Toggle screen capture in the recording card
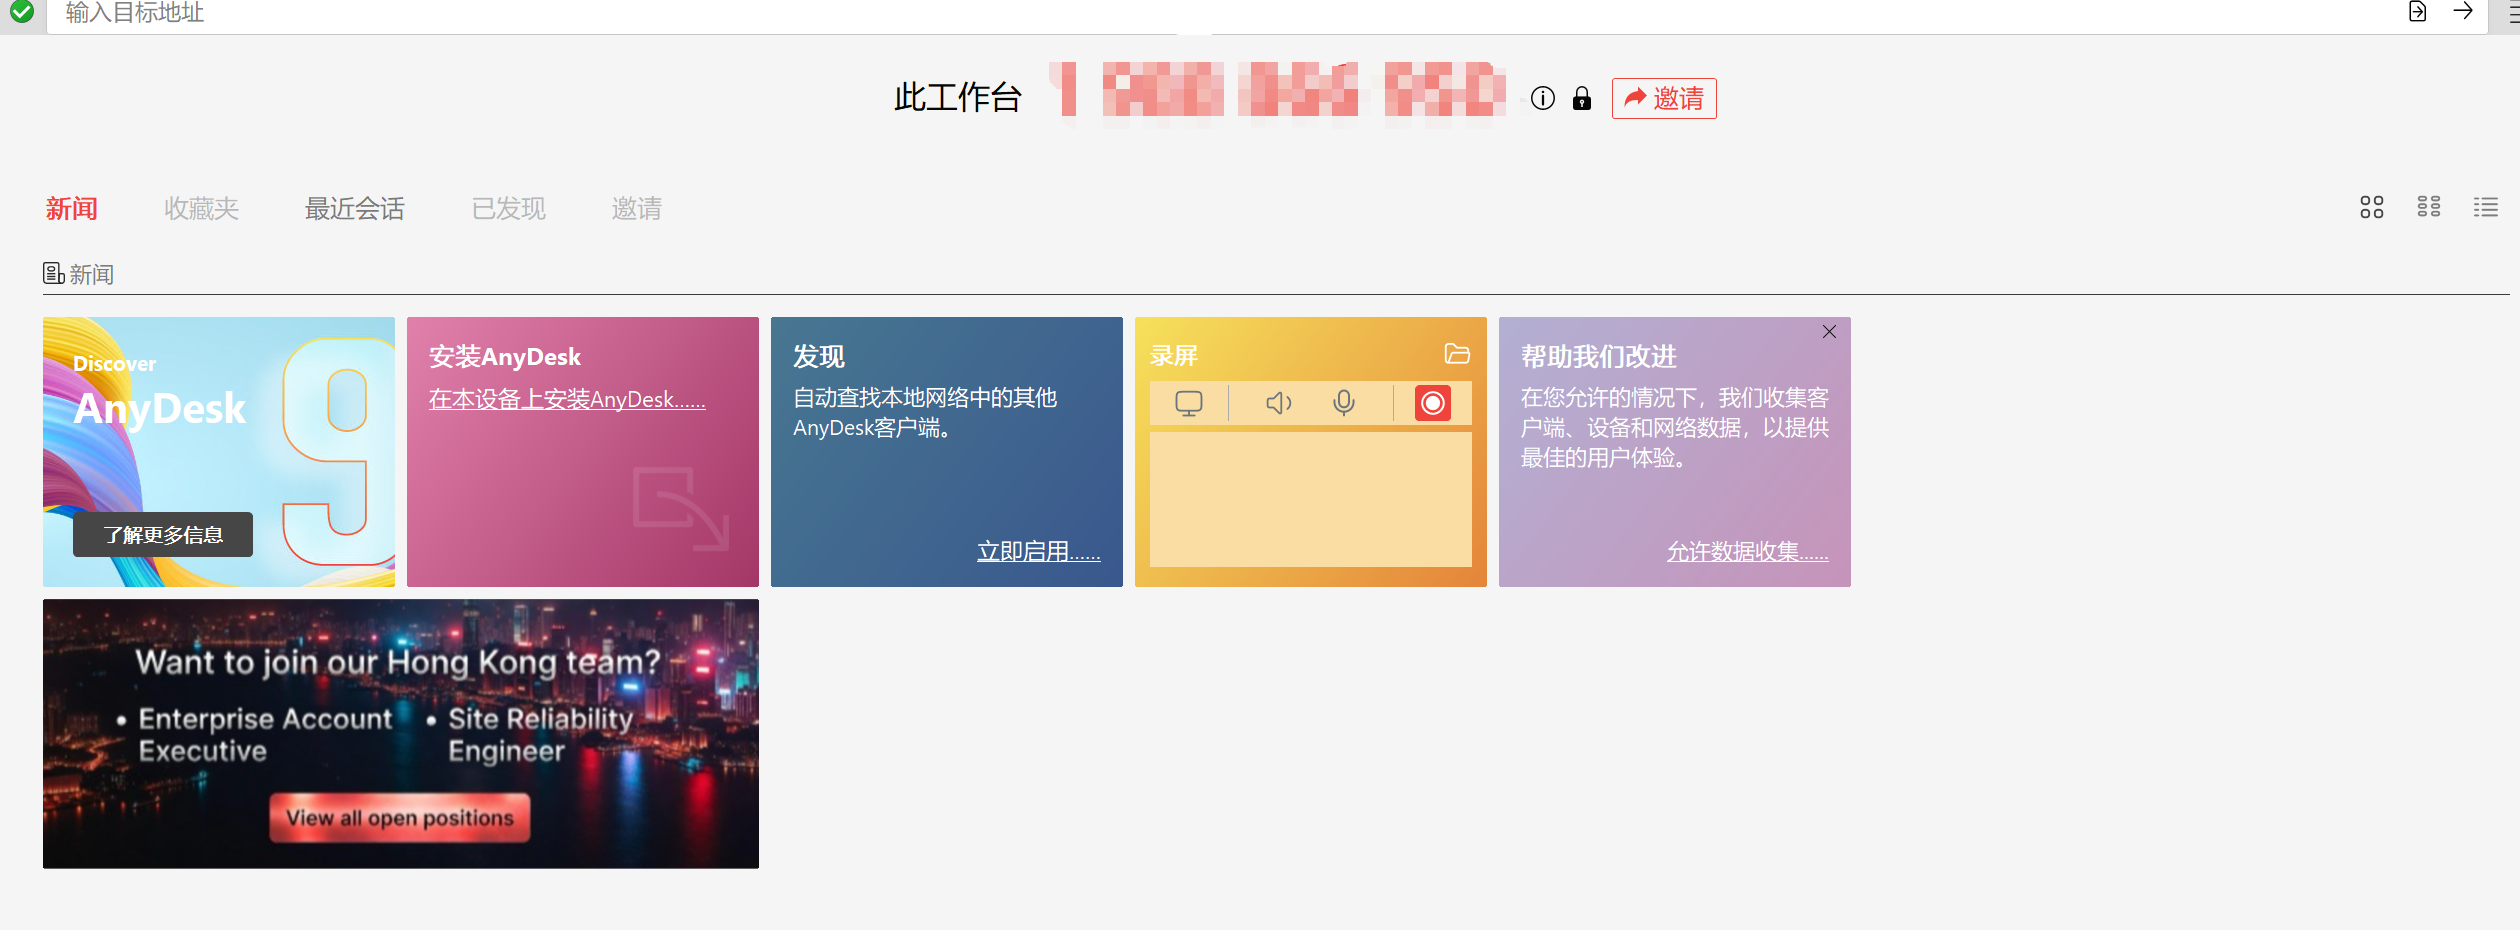This screenshot has width=2520, height=930. click(1189, 403)
